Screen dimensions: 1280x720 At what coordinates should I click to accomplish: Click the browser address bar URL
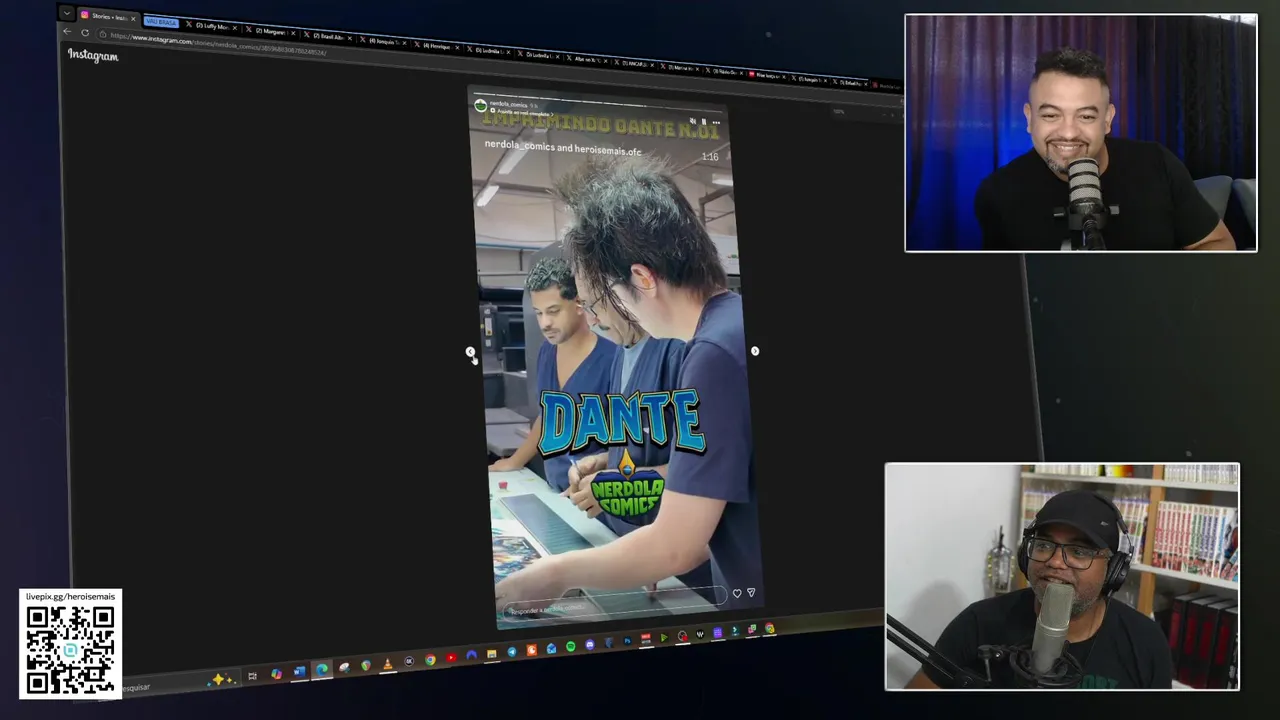tap(219, 44)
